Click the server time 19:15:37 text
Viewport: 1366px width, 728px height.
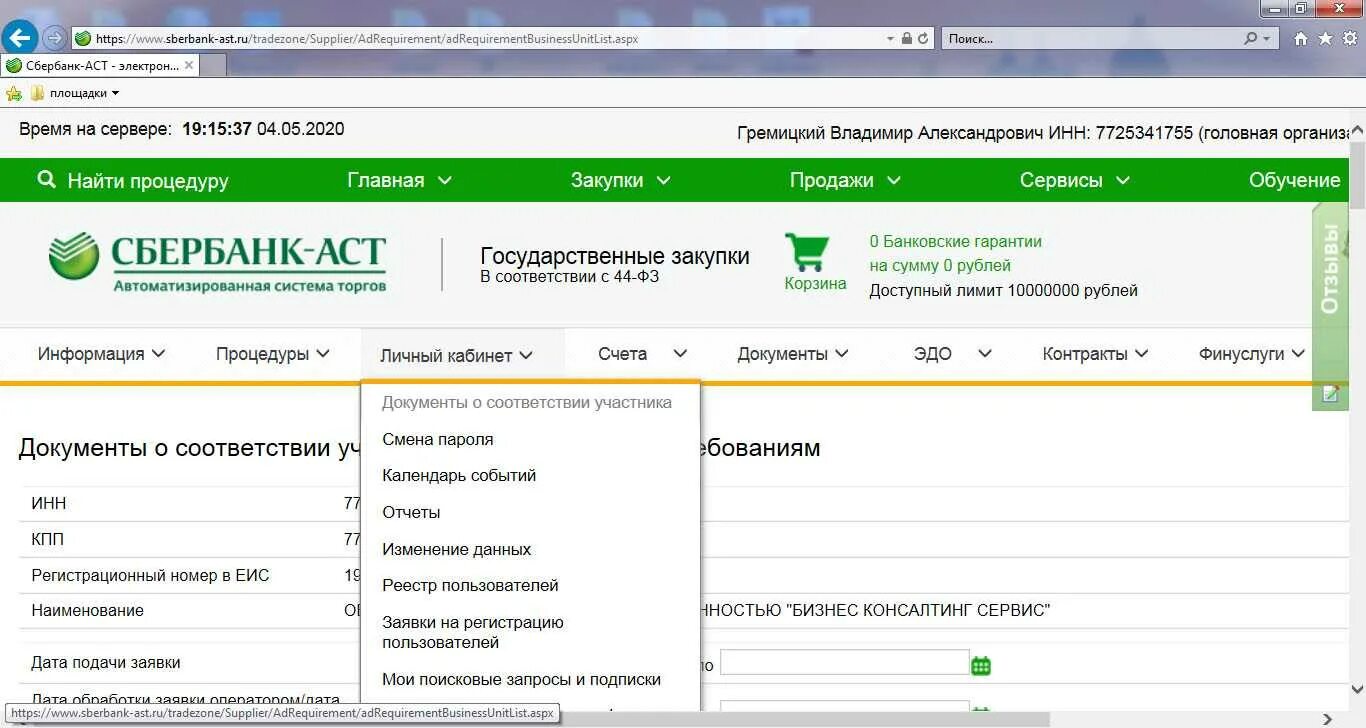[216, 129]
